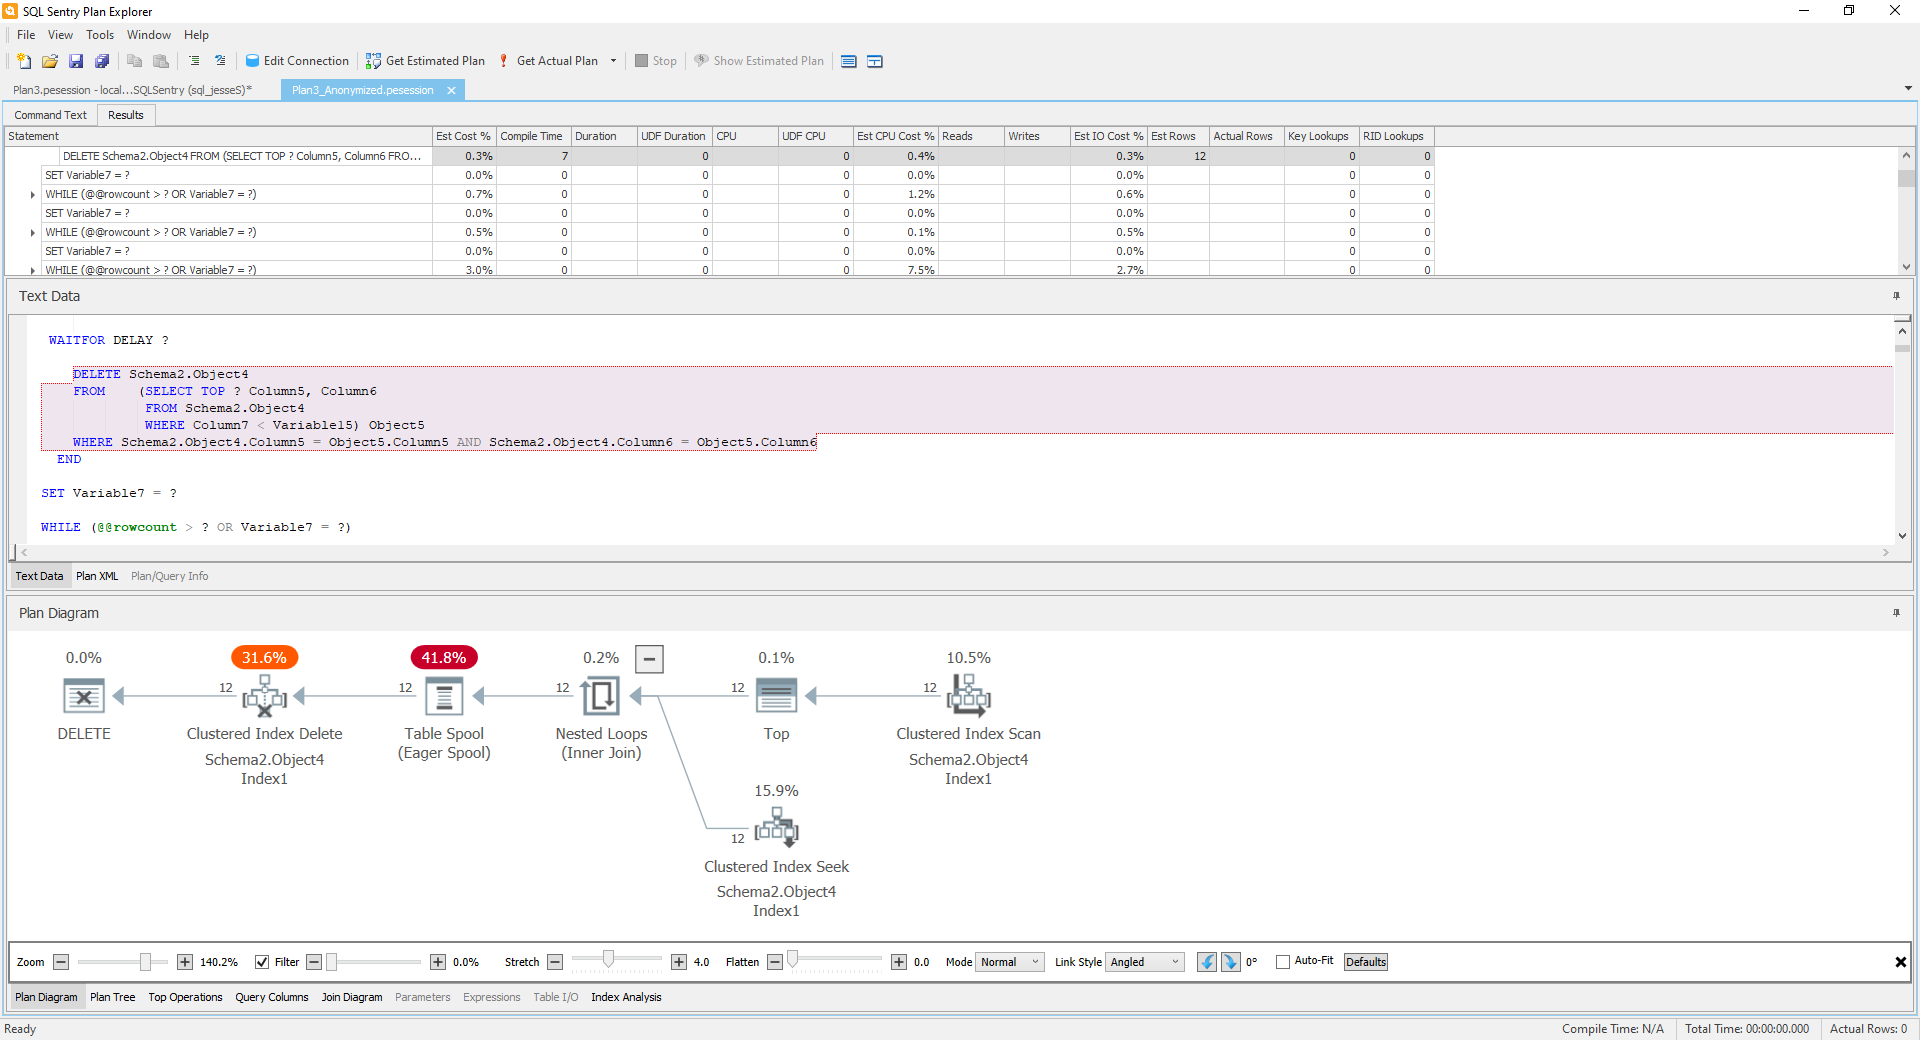Open a new session with the New icon
1920x1040 pixels.
tap(22, 61)
